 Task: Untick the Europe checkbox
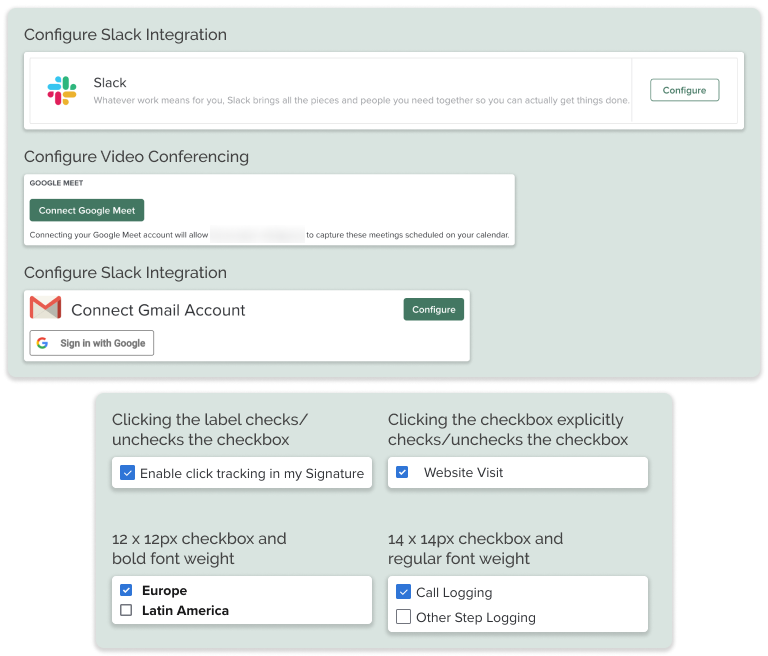pos(126,590)
